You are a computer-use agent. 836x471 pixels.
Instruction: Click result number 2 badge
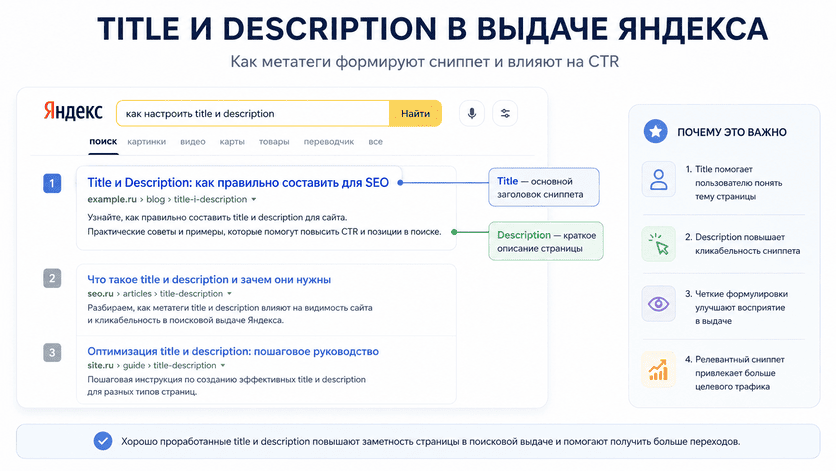click(x=52, y=278)
